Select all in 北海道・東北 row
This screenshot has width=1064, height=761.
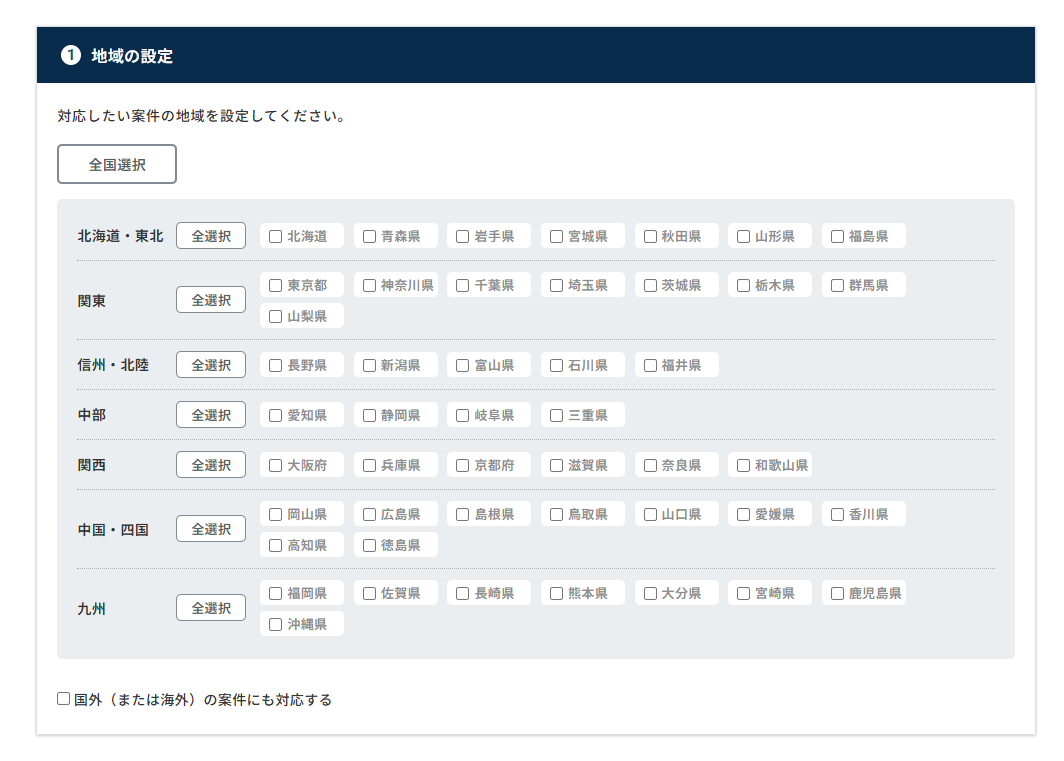211,236
